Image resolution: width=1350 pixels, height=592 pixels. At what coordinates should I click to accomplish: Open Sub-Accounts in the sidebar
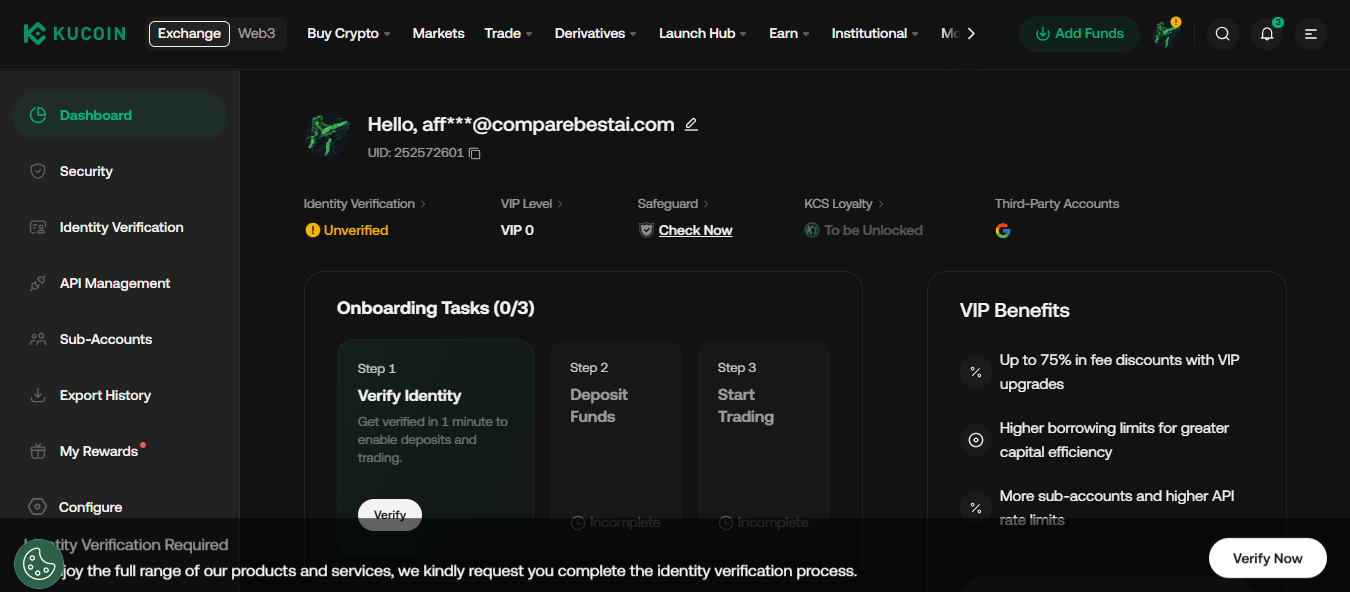119,339
